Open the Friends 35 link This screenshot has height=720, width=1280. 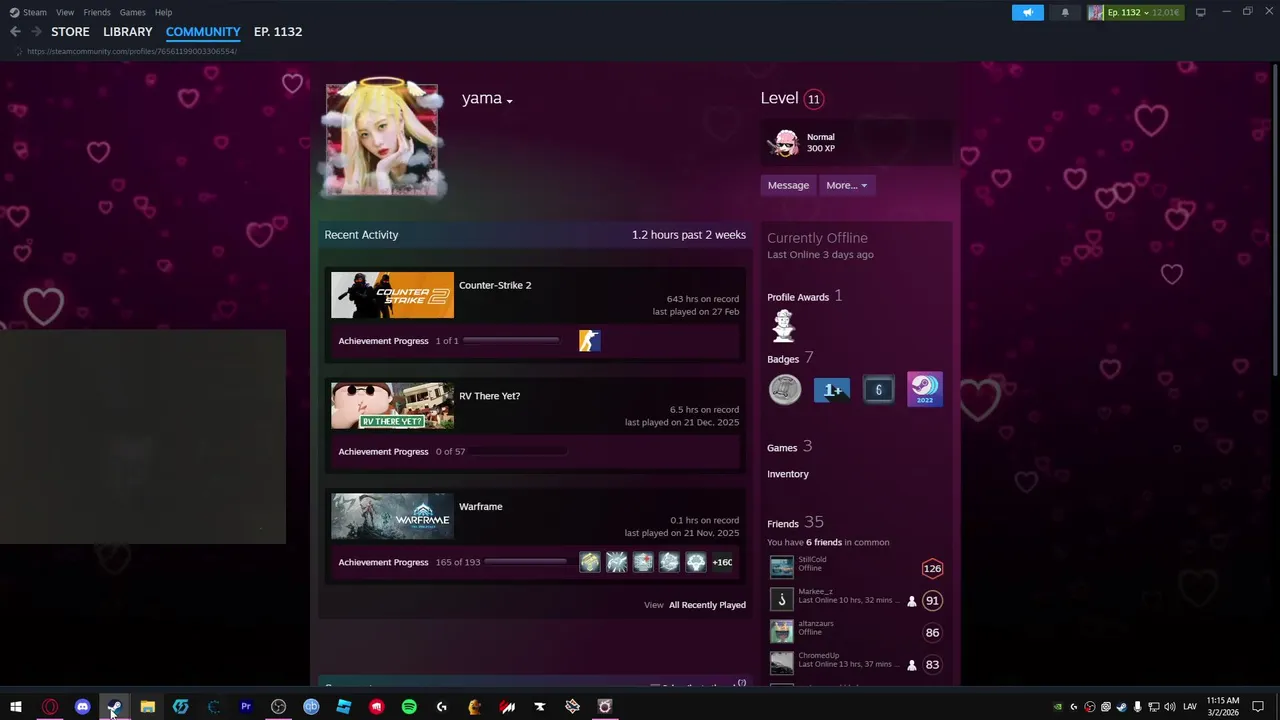click(795, 523)
